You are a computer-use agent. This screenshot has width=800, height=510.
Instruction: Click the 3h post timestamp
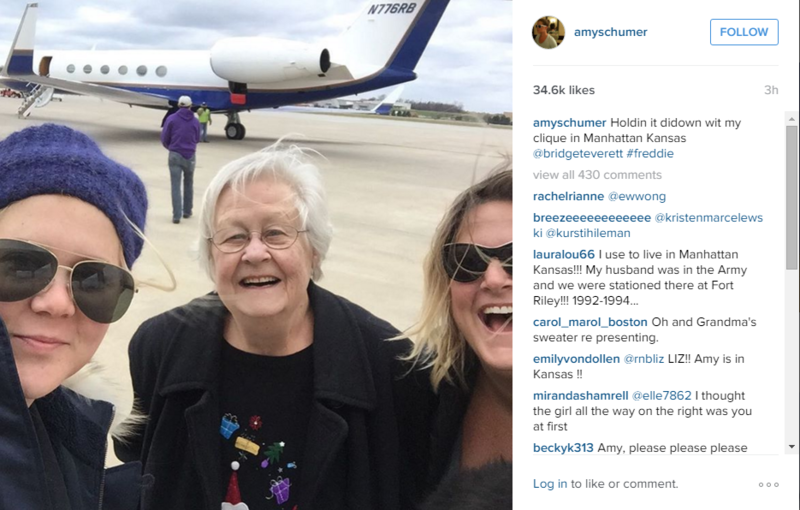(x=771, y=90)
